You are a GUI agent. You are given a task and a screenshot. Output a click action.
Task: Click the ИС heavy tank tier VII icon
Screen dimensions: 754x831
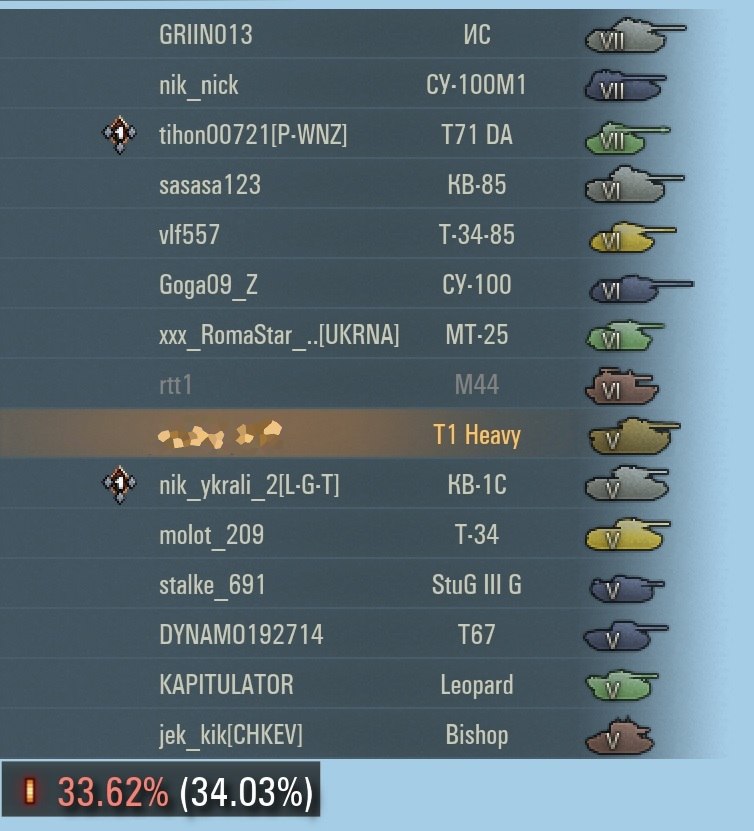click(635, 36)
